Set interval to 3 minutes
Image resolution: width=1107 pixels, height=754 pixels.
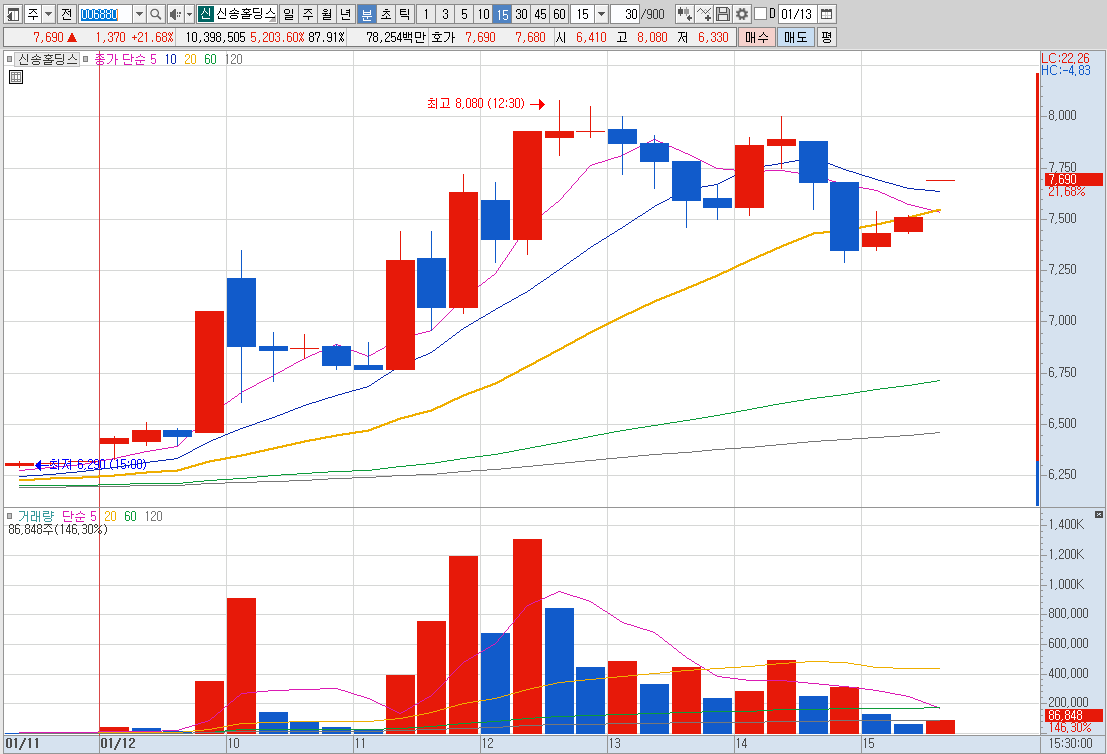click(x=445, y=14)
